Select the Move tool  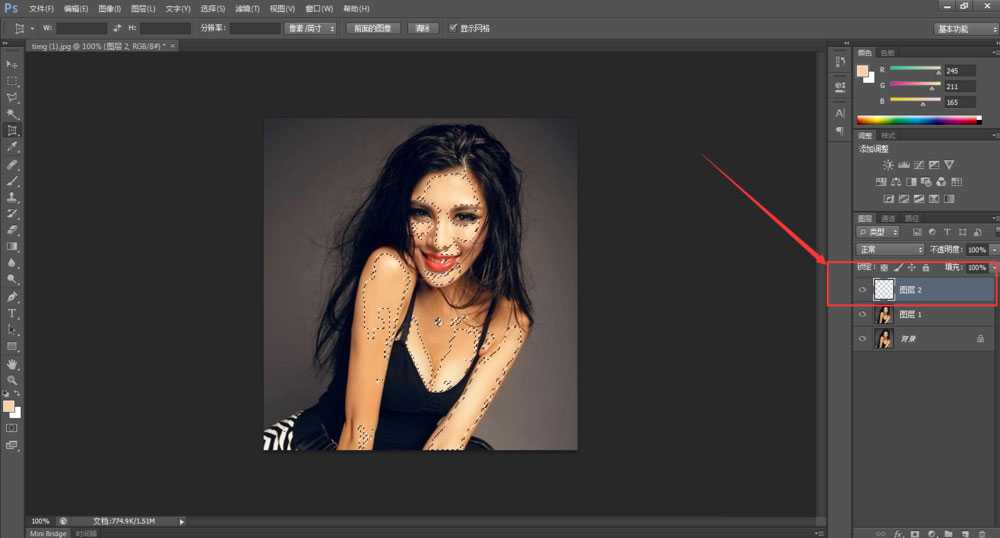[12, 64]
